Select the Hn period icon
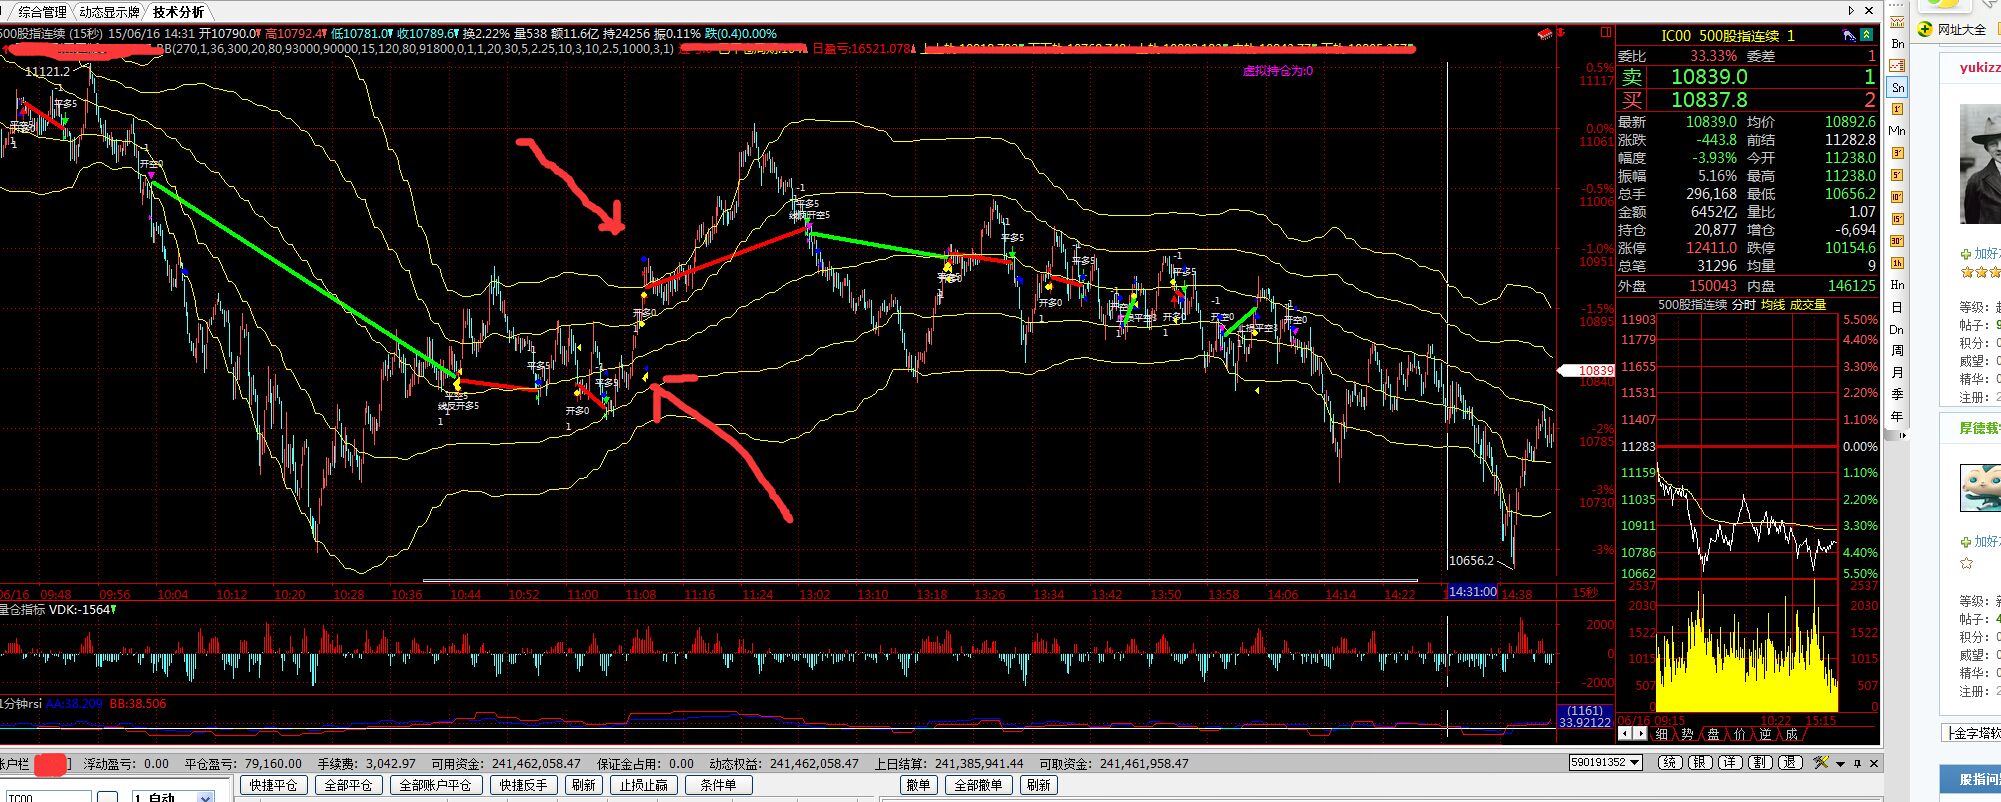This screenshot has width=2001, height=802. pos(1897,284)
